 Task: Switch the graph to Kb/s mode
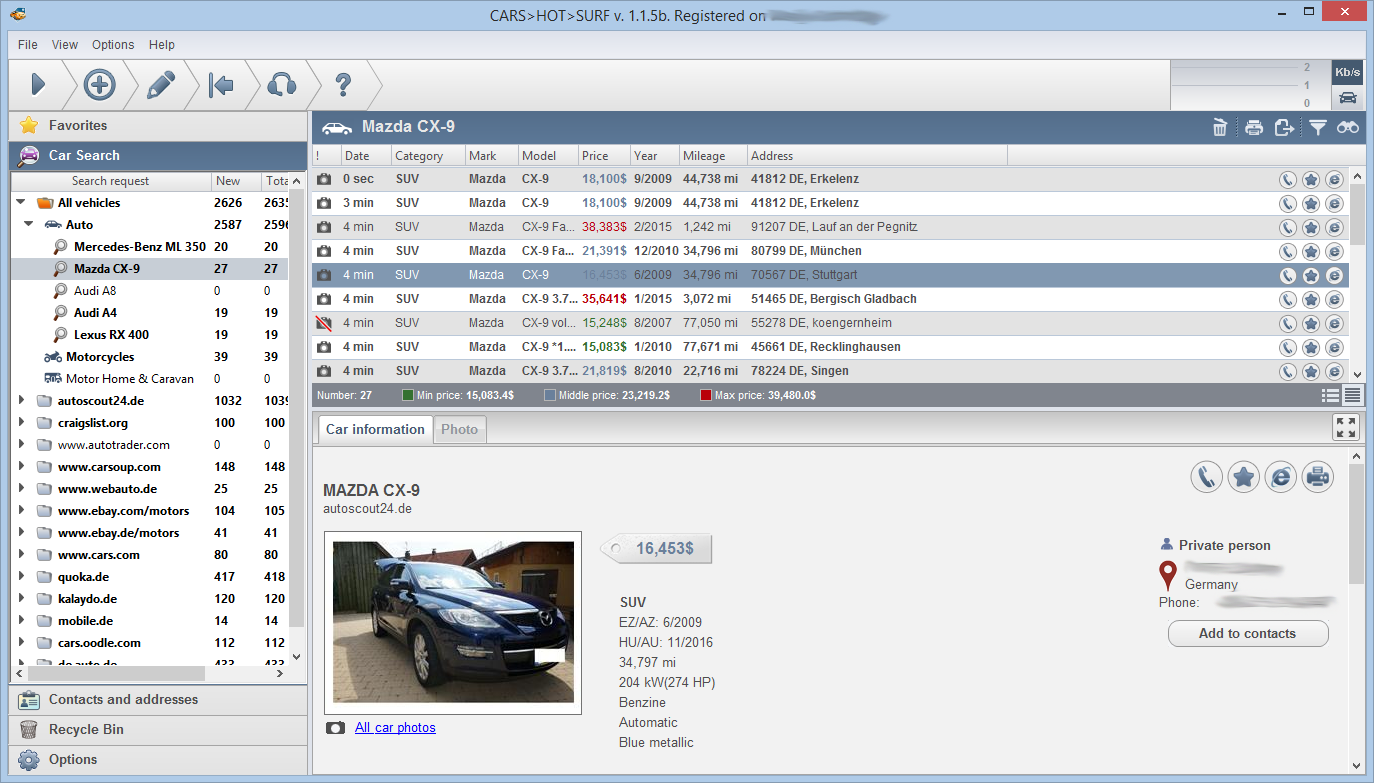[x=1347, y=72]
